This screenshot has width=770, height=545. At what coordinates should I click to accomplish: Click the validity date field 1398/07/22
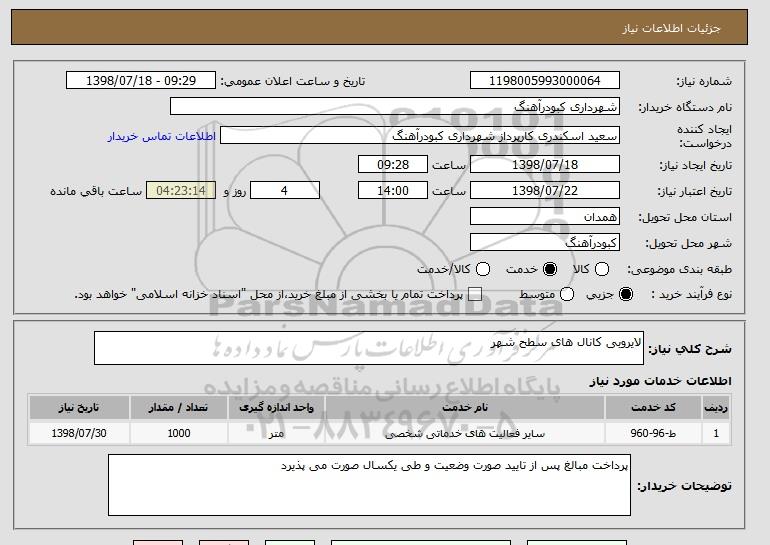point(545,191)
